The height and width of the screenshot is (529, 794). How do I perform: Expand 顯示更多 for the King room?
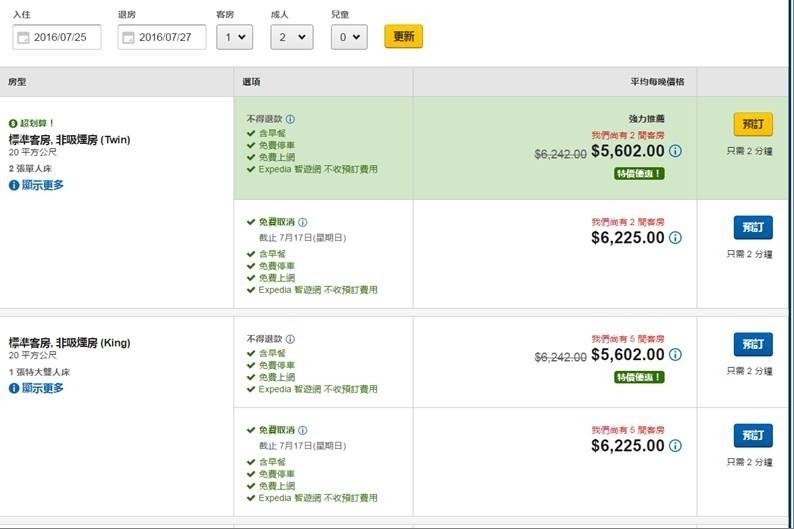[x=36, y=388]
